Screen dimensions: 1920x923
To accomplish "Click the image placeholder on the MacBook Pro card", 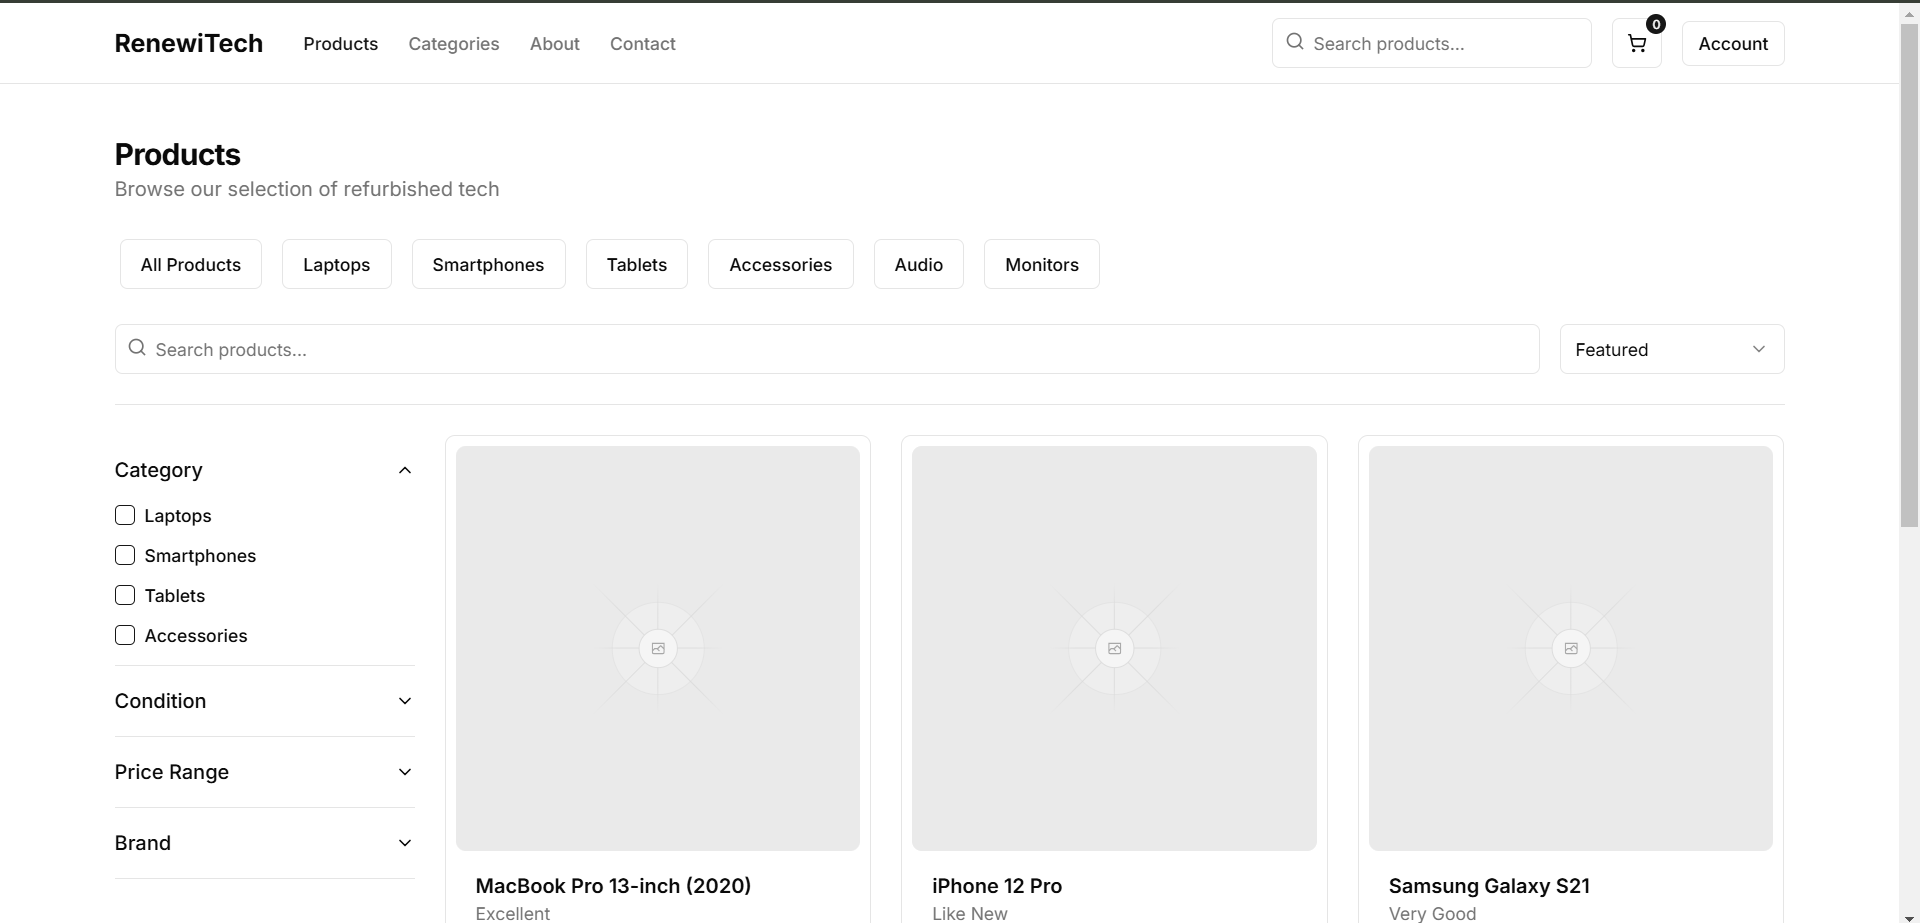I will [x=657, y=646].
